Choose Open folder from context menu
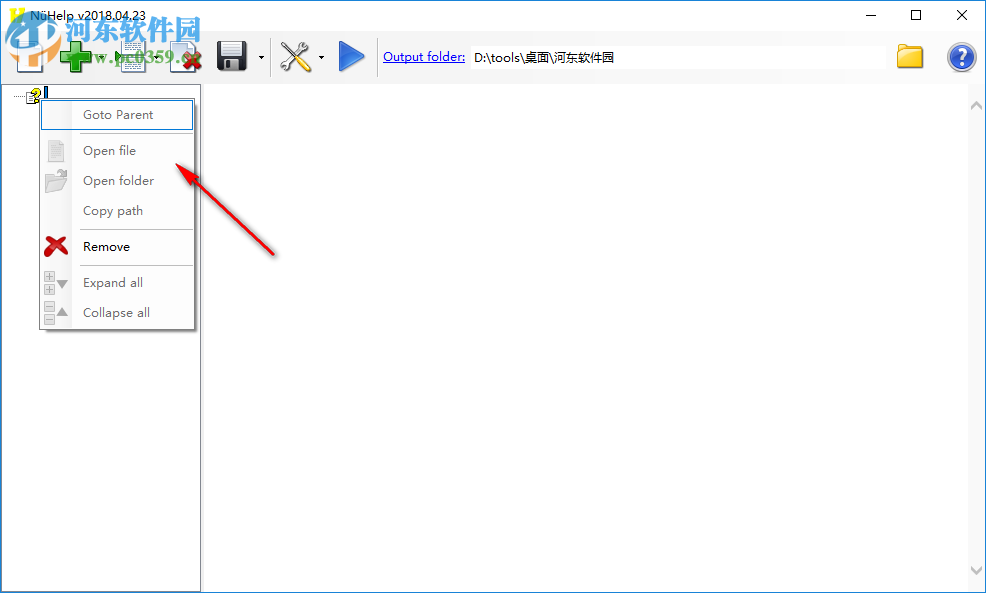Viewport: 986px width, 593px height. (x=117, y=181)
